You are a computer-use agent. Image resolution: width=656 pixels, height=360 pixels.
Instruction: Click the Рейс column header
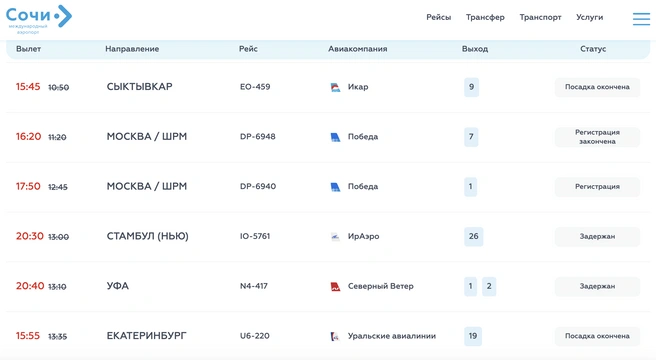click(x=248, y=49)
